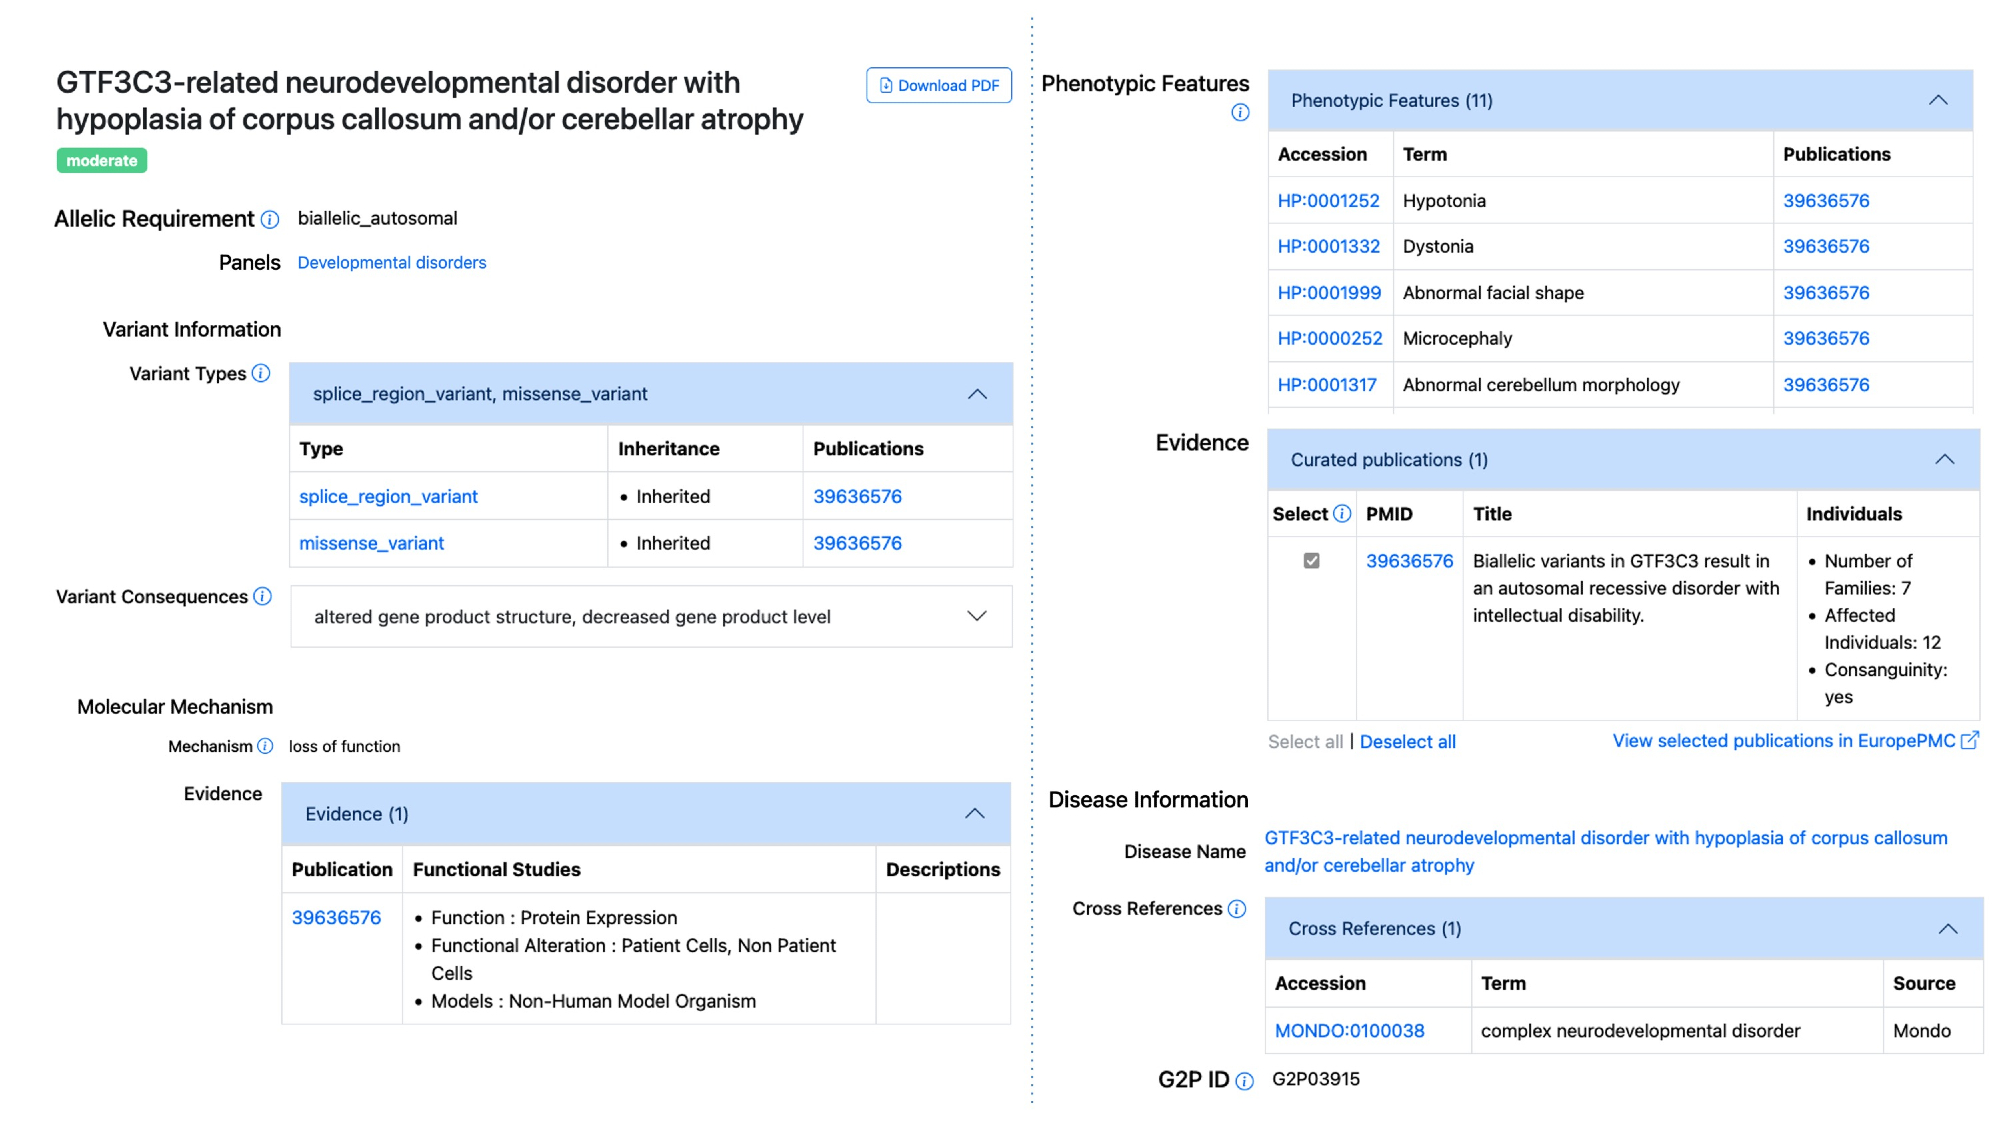
Task: Collapse the Curated publications (1) panel
Action: (x=1943, y=459)
